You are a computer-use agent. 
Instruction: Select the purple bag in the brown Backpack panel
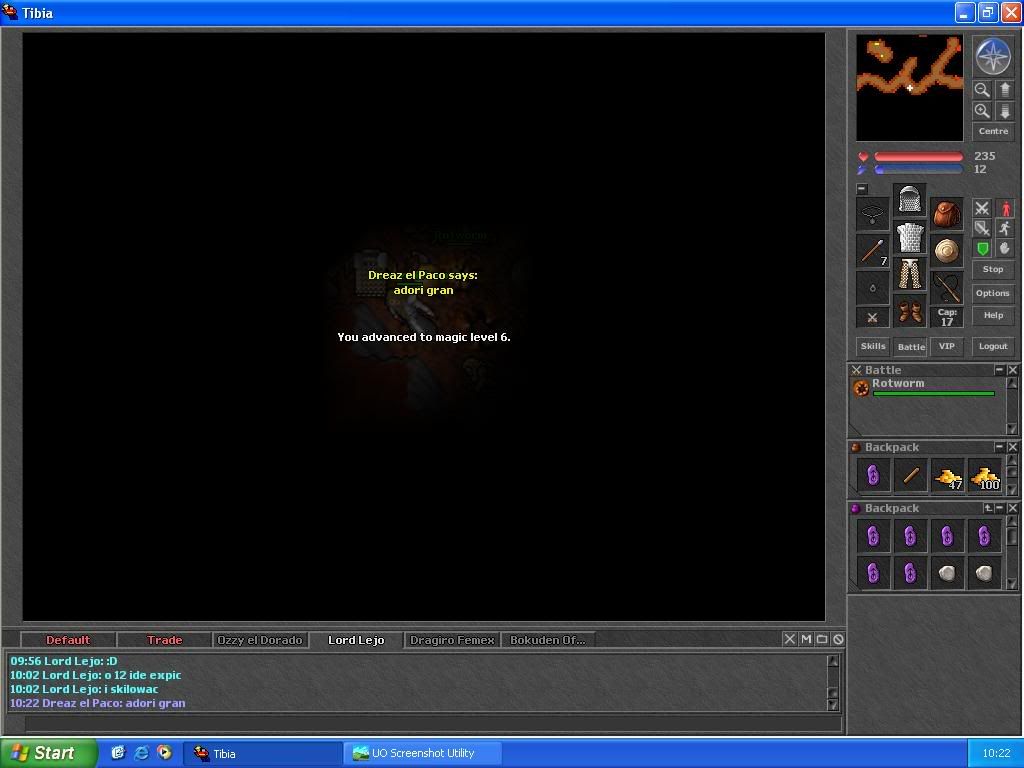873,475
